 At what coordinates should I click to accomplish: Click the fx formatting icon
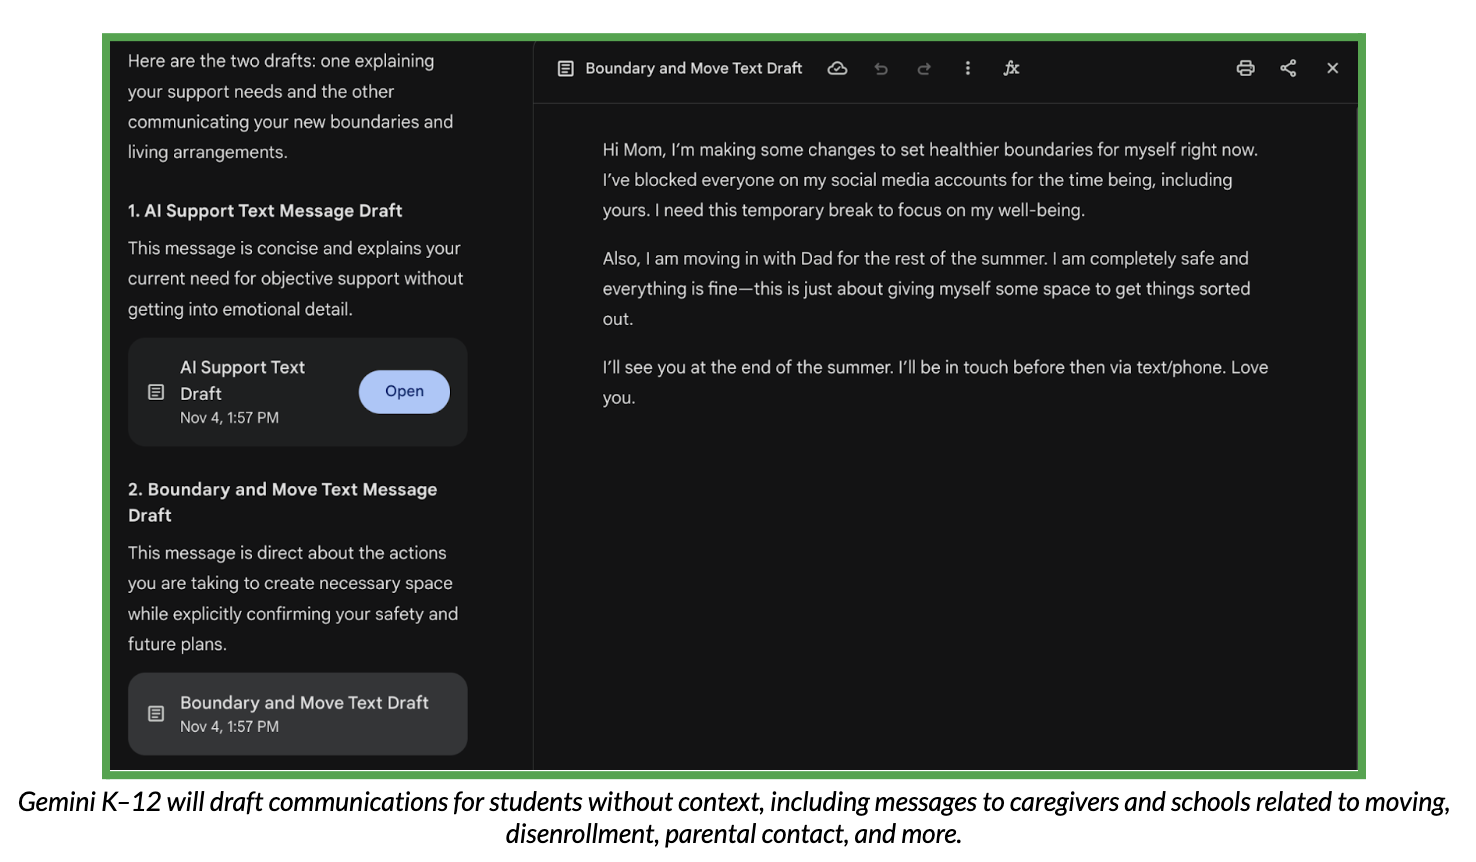click(1011, 68)
